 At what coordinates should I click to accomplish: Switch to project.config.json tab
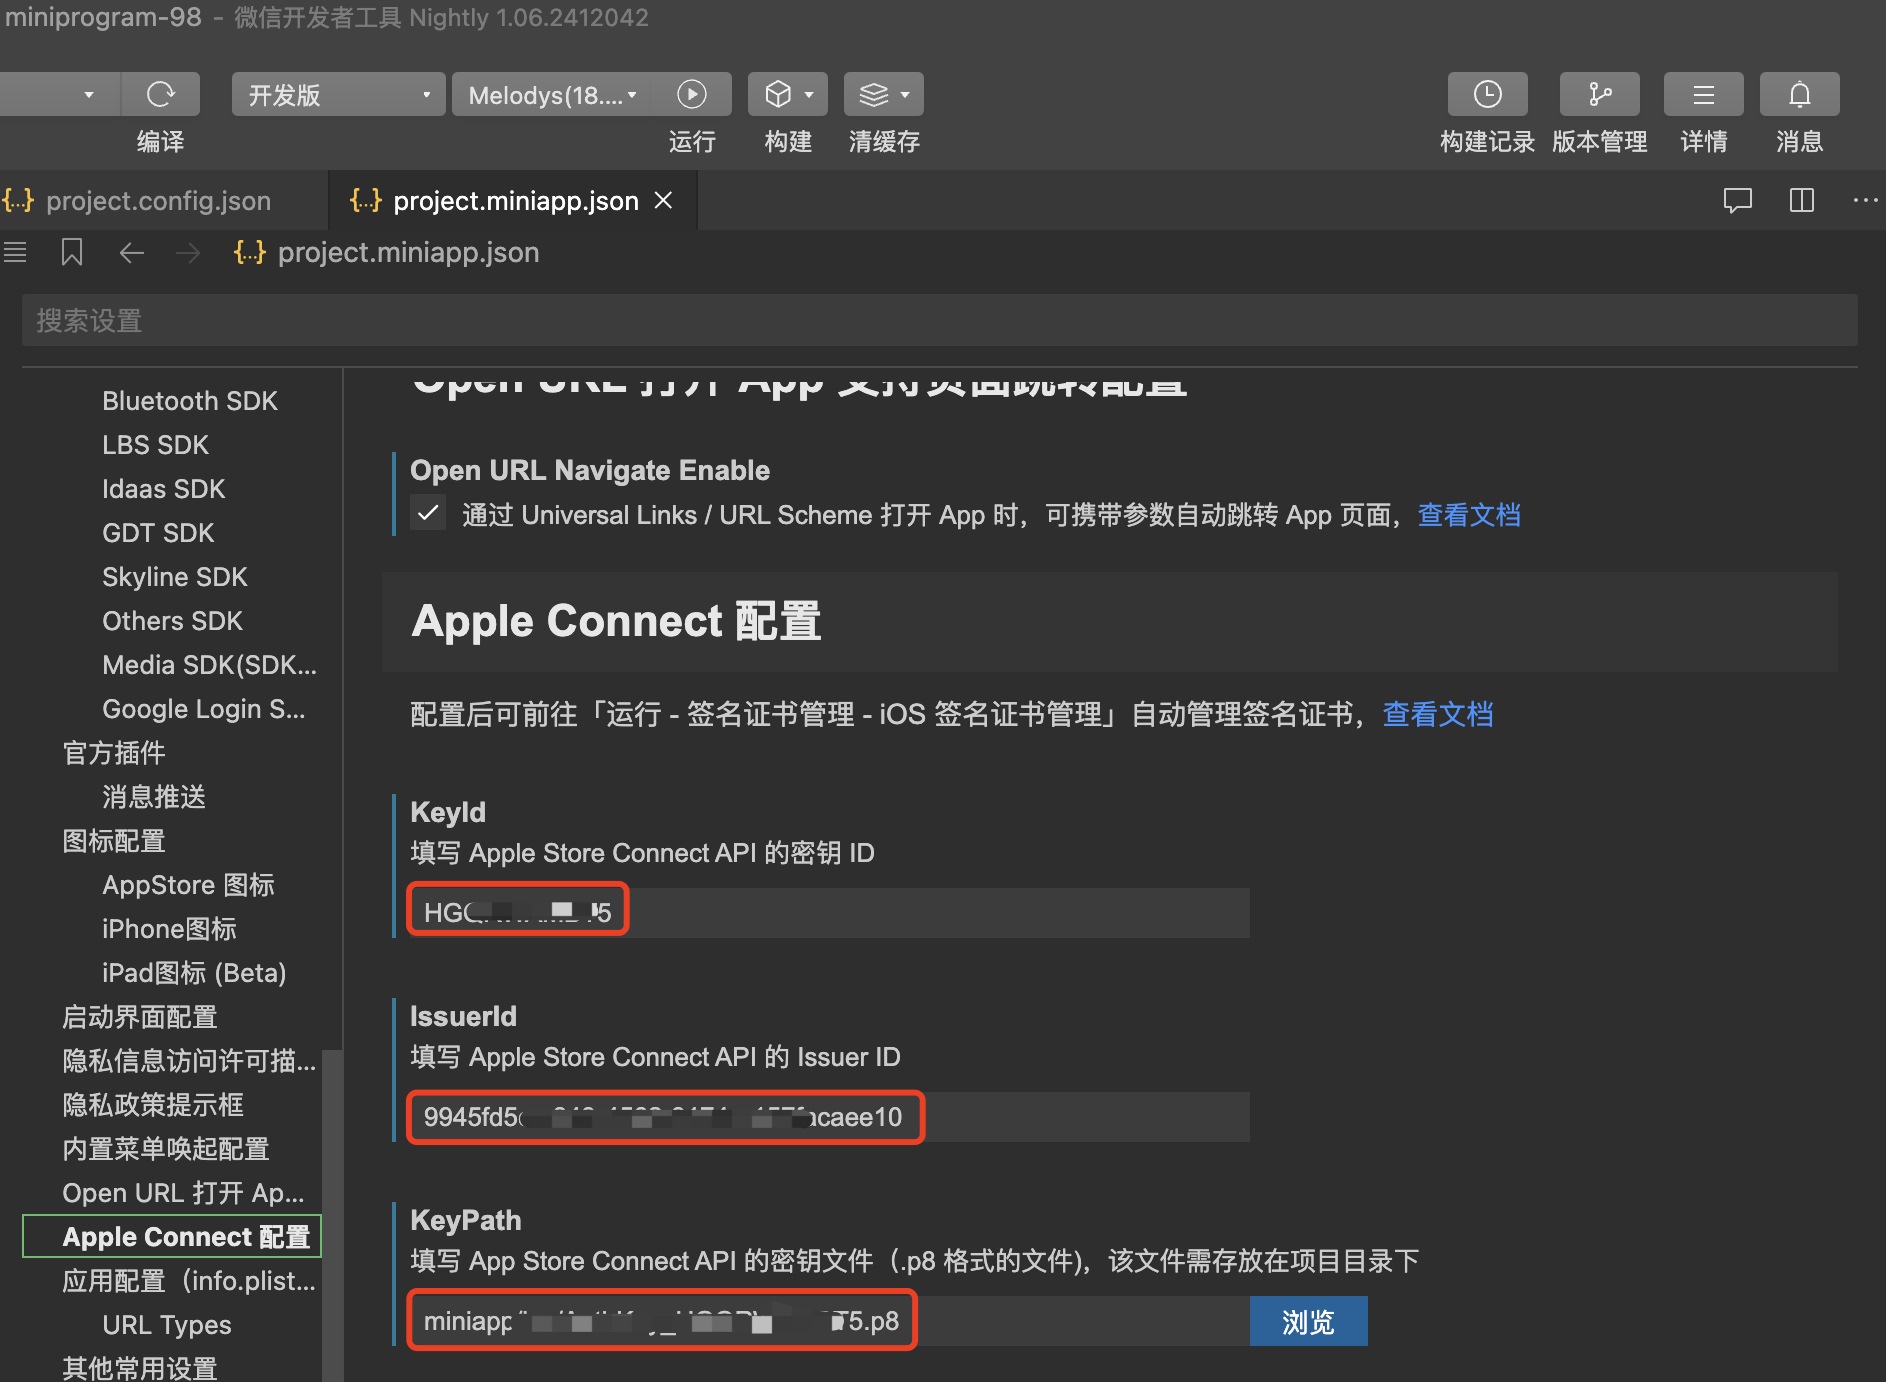pos(160,201)
